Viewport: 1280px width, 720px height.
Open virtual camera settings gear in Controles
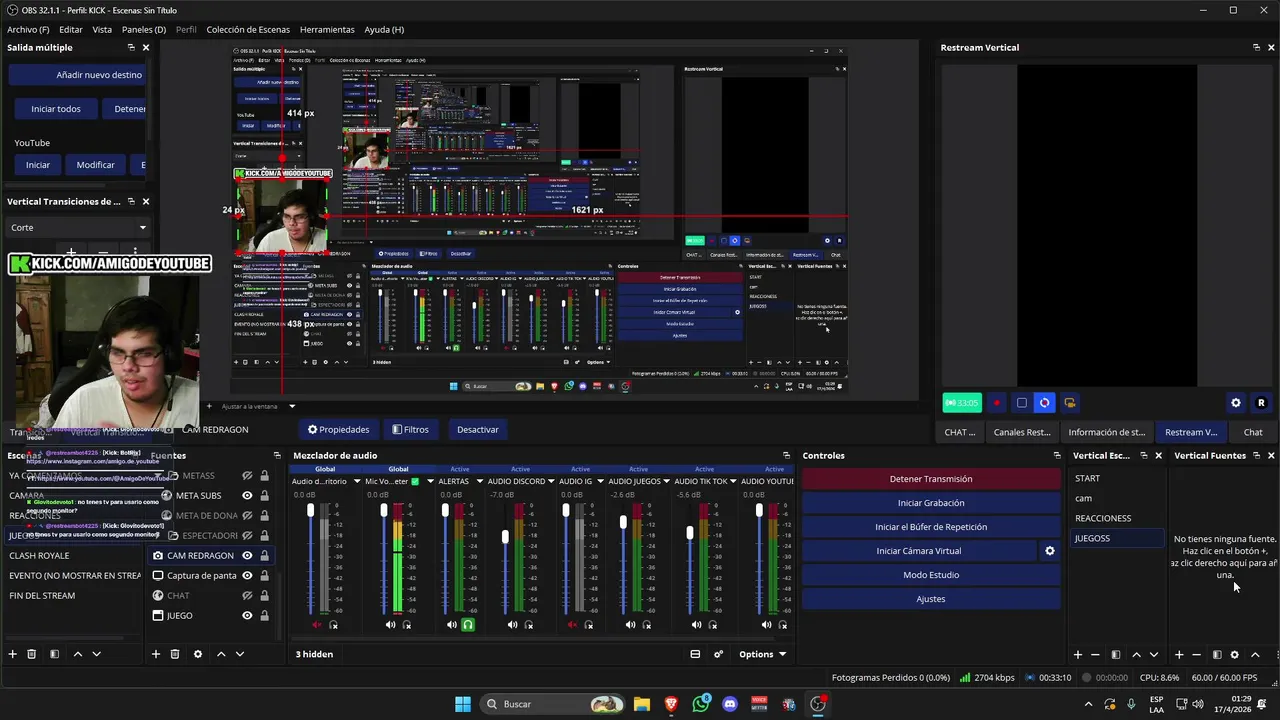click(x=1050, y=551)
